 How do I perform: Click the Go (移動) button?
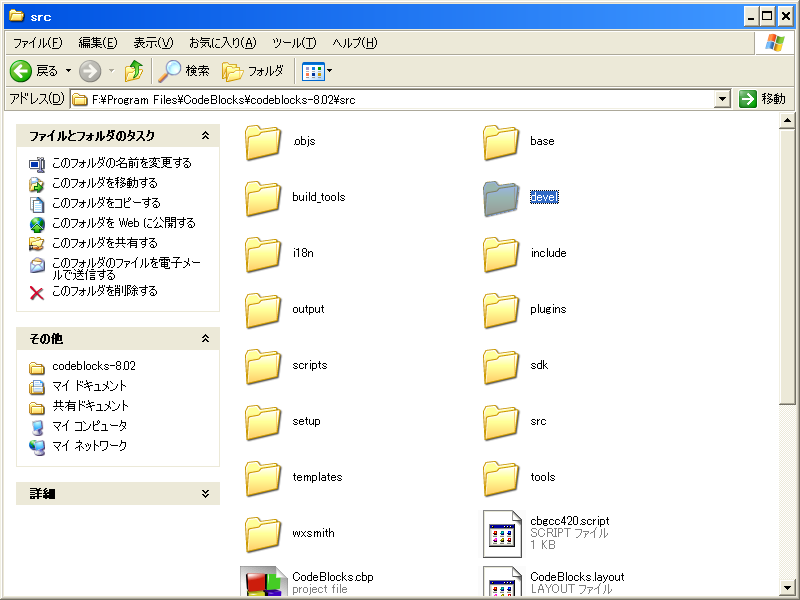tap(762, 99)
